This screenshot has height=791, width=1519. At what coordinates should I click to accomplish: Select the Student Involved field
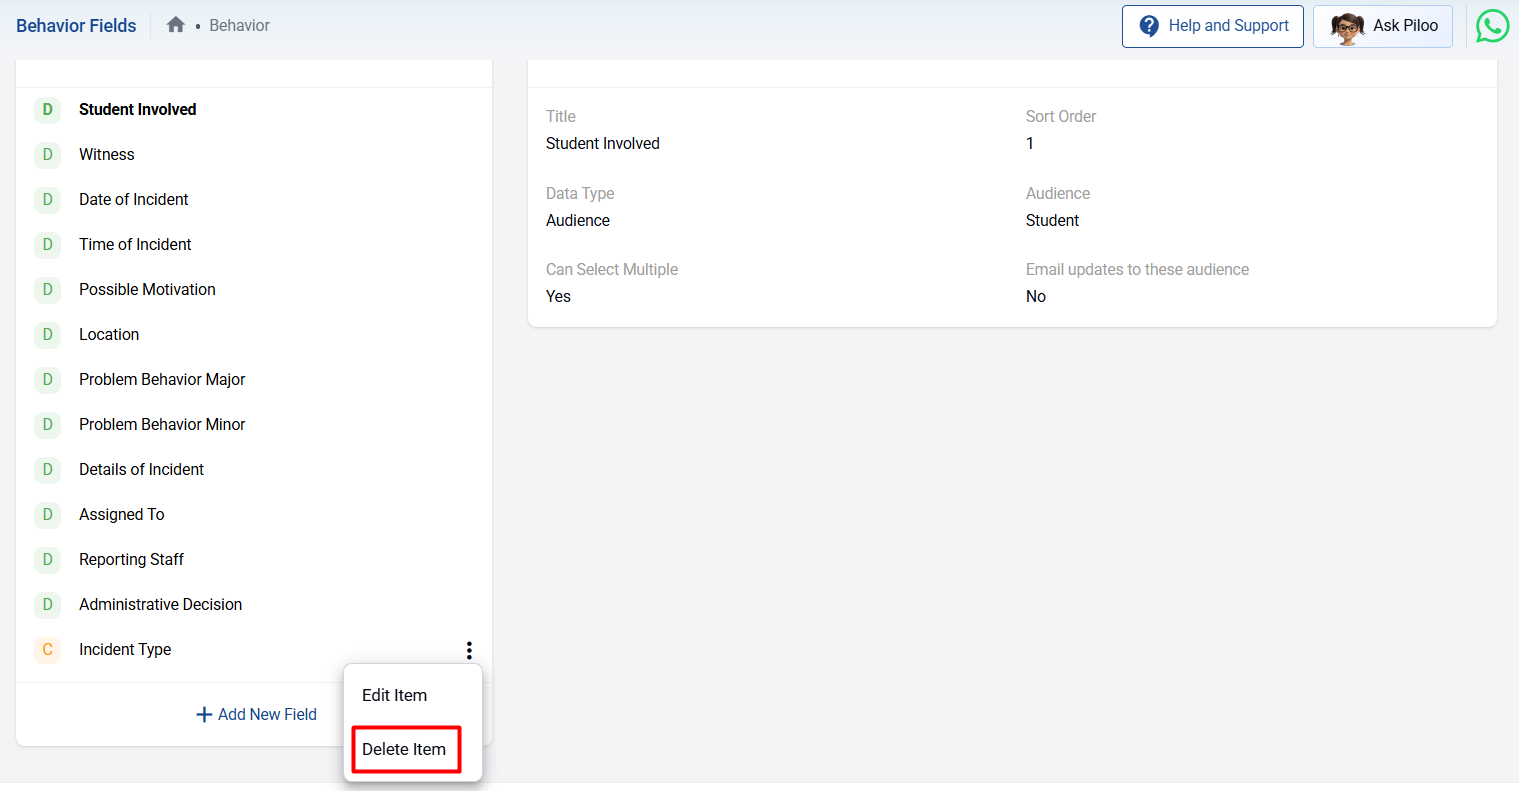click(138, 110)
